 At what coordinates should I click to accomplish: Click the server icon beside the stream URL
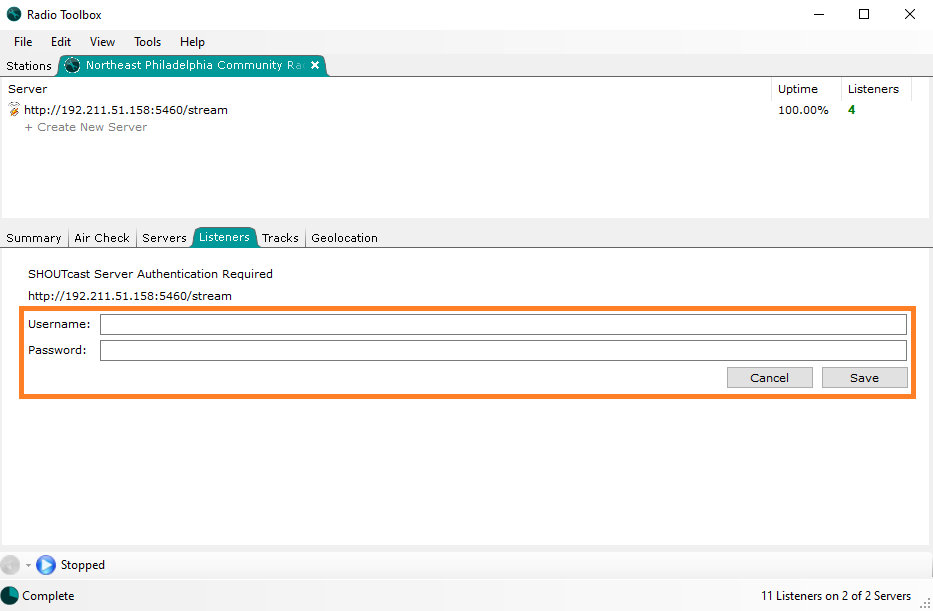14,109
